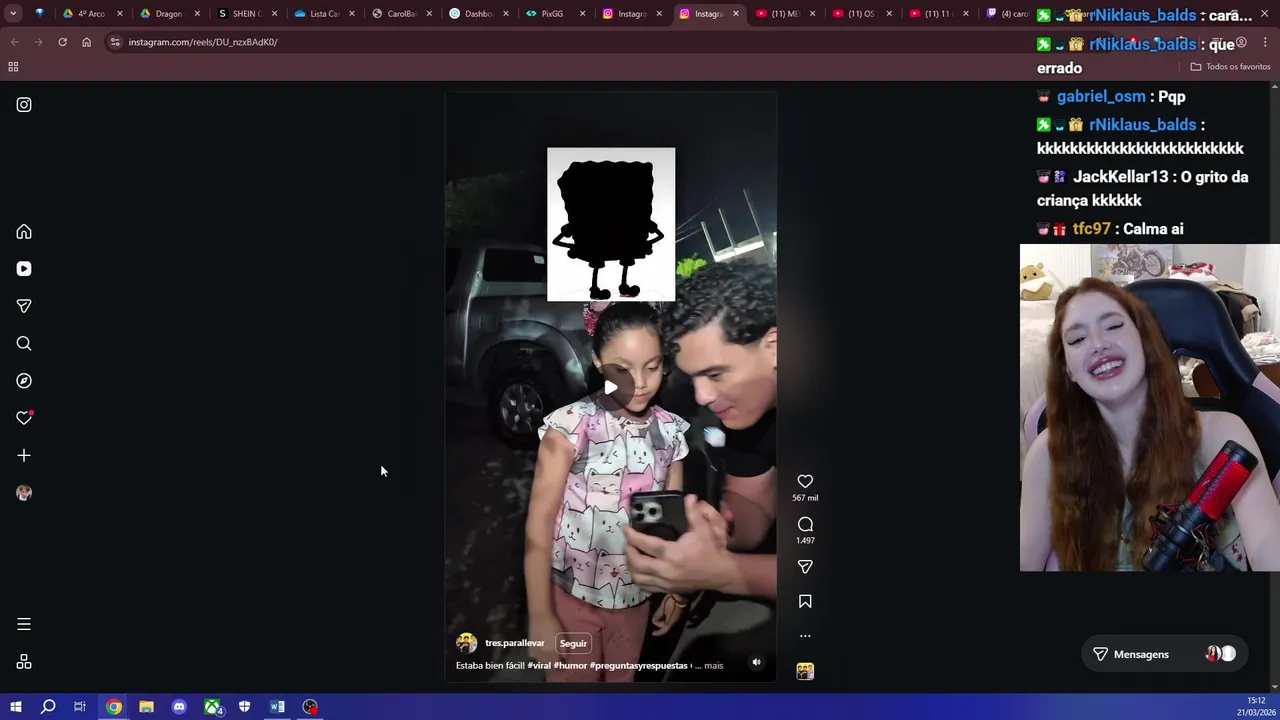Image resolution: width=1280 pixels, height=720 pixels.
Task: Save the reel with bookmark icon
Action: click(x=805, y=601)
